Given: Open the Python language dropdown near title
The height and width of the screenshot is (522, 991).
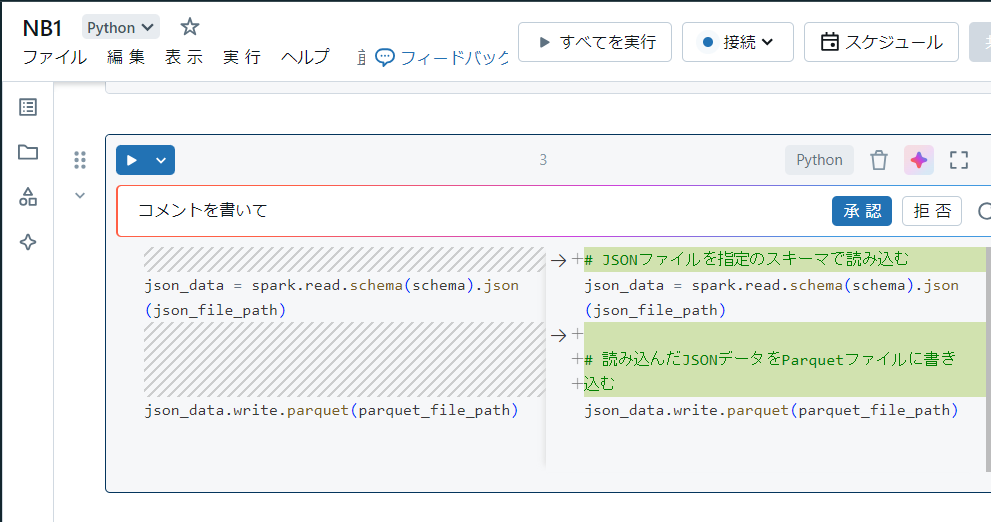Looking at the screenshot, I should 120,28.
